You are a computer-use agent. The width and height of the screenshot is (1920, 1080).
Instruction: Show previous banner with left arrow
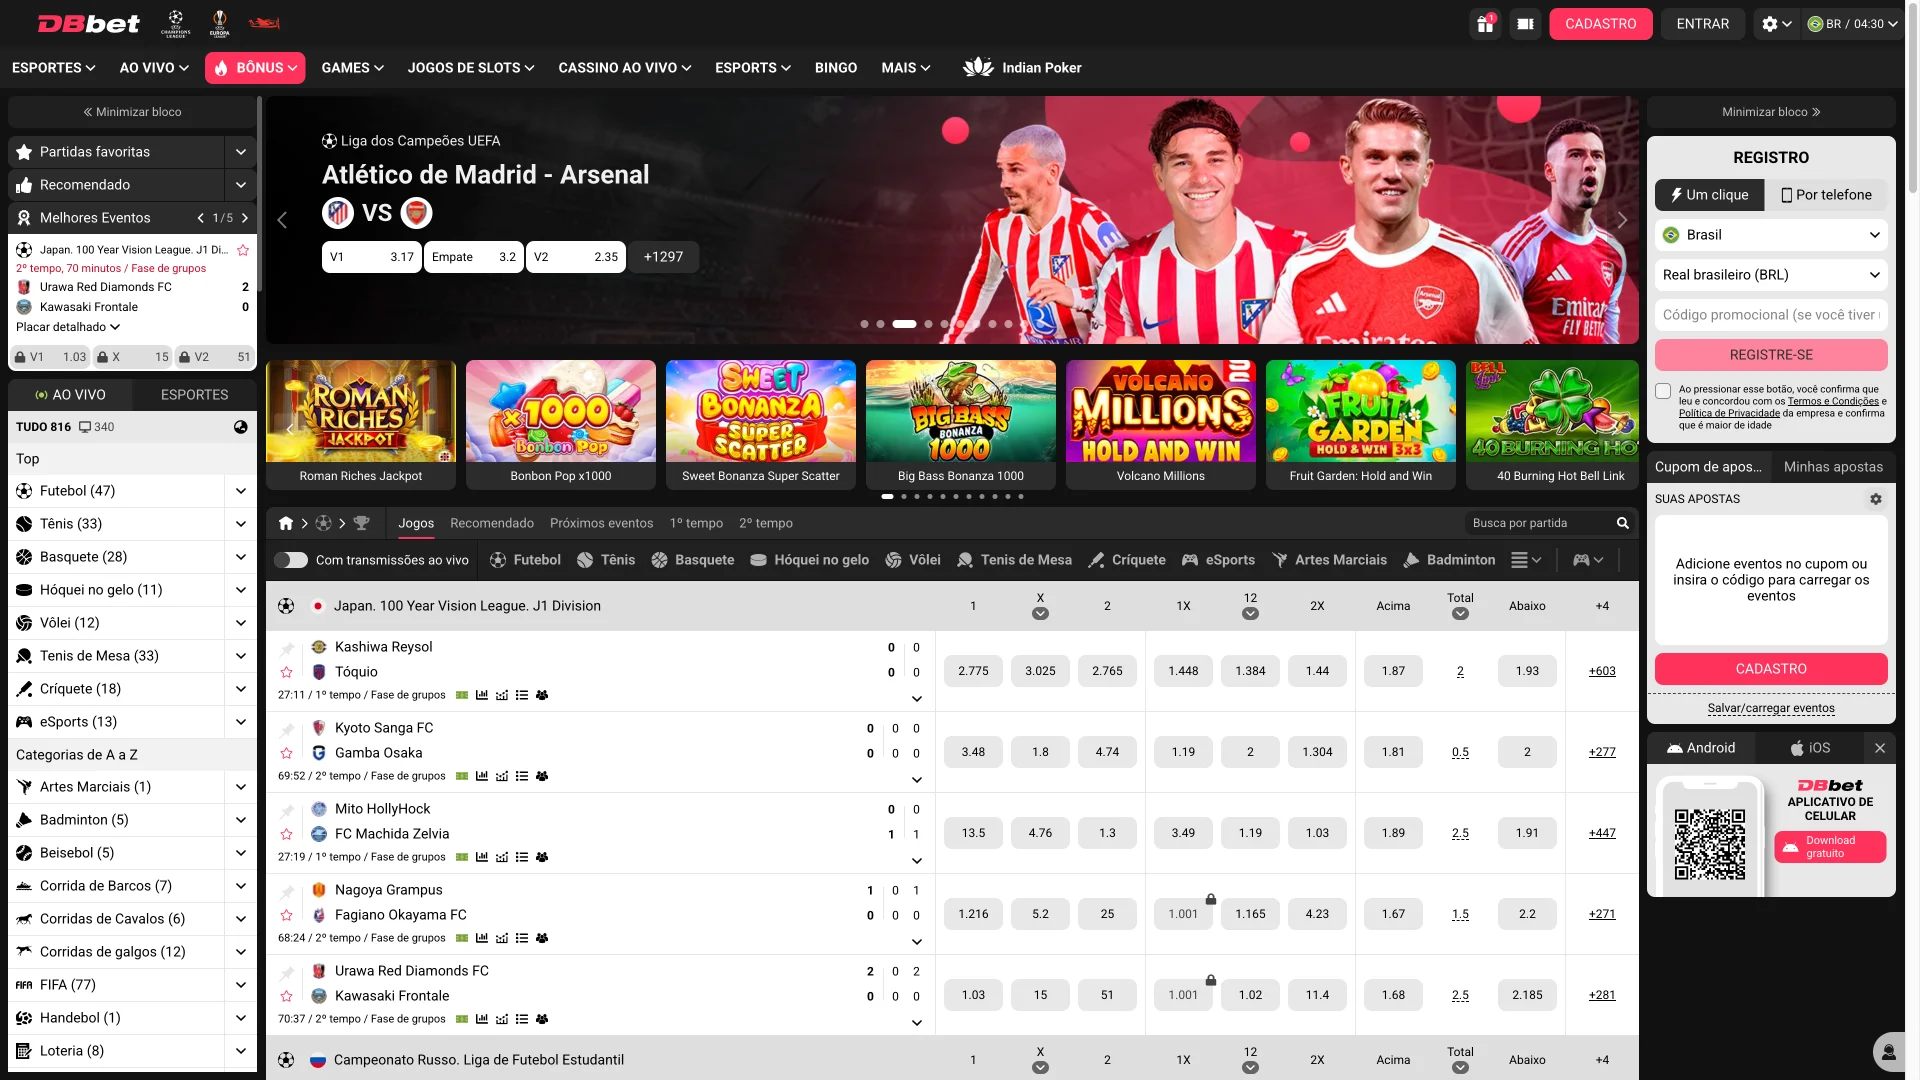[282, 220]
